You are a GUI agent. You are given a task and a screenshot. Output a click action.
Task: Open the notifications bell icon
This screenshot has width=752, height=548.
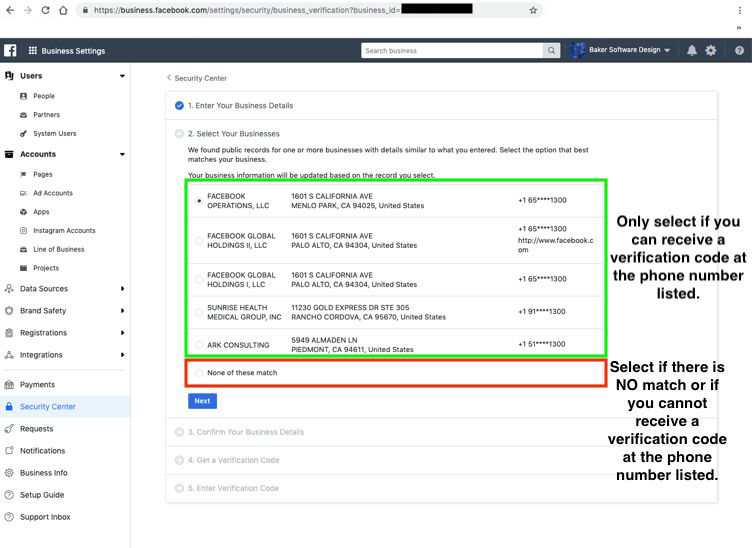pyautogui.click(x=692, y=50)
